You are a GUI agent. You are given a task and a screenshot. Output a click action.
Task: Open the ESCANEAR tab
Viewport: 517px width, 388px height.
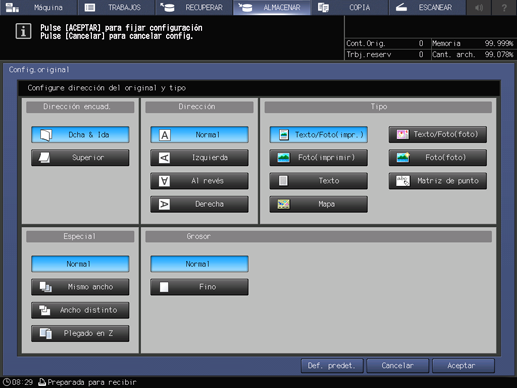tap(427, 7)
